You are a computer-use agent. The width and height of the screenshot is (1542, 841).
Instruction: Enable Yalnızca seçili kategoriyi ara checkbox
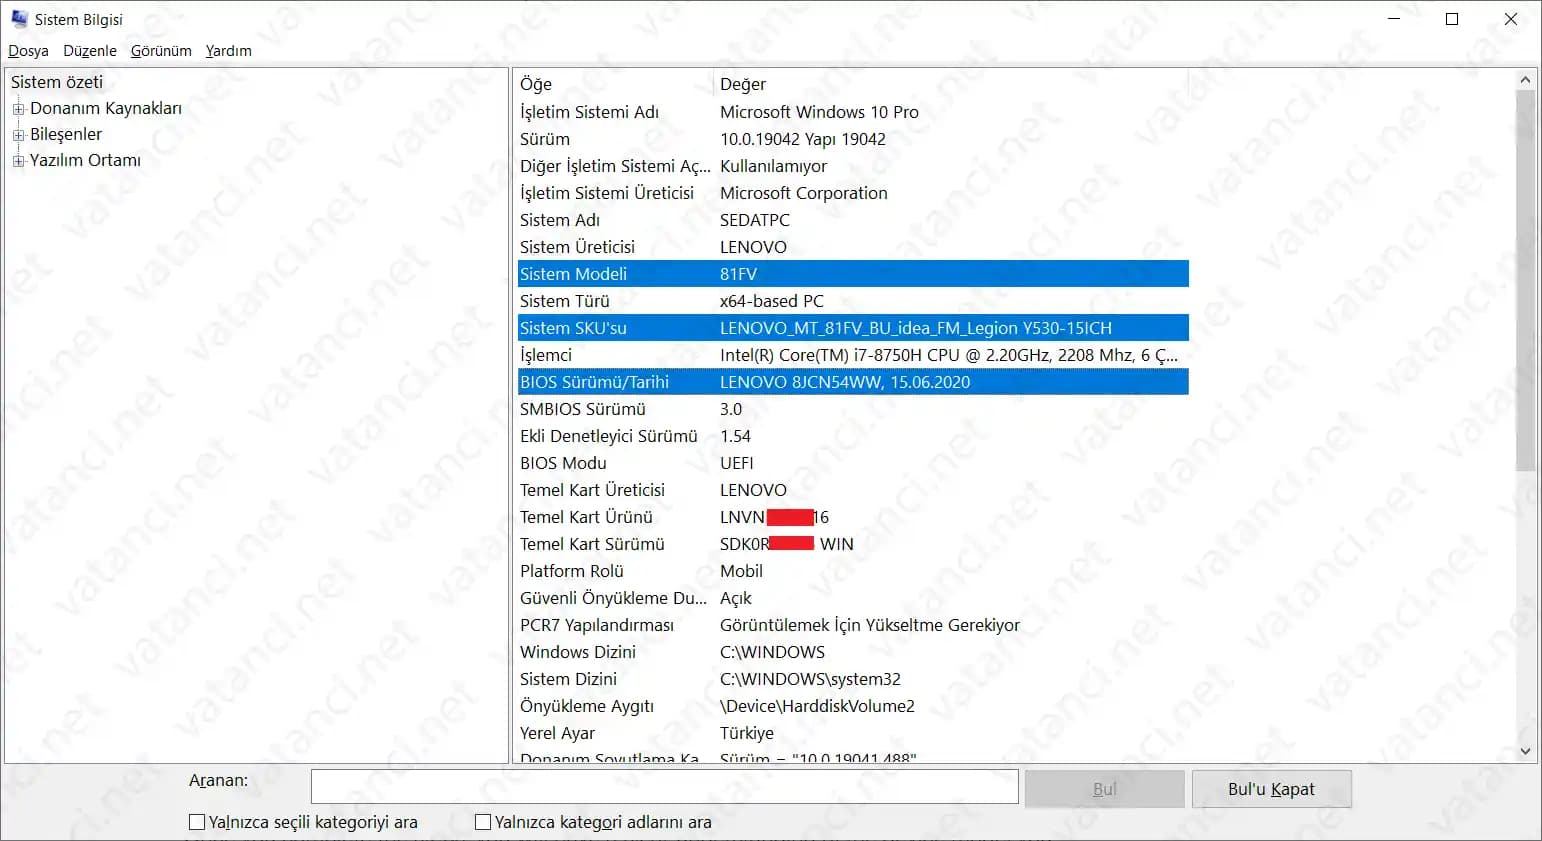(197, 822)
